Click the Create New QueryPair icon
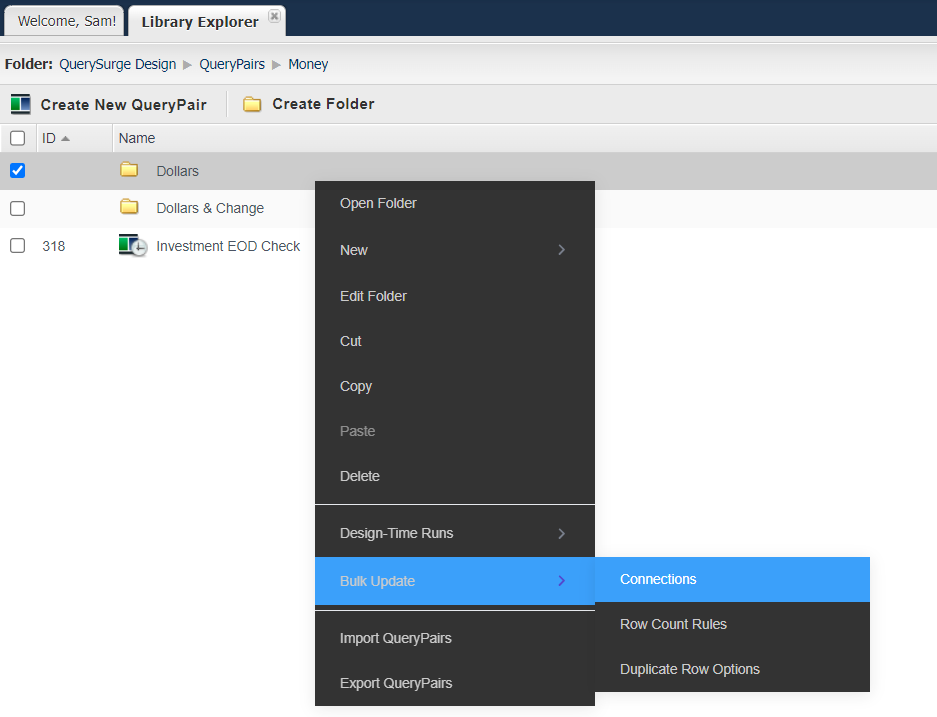The image size is (937, 717). (20, 104)
